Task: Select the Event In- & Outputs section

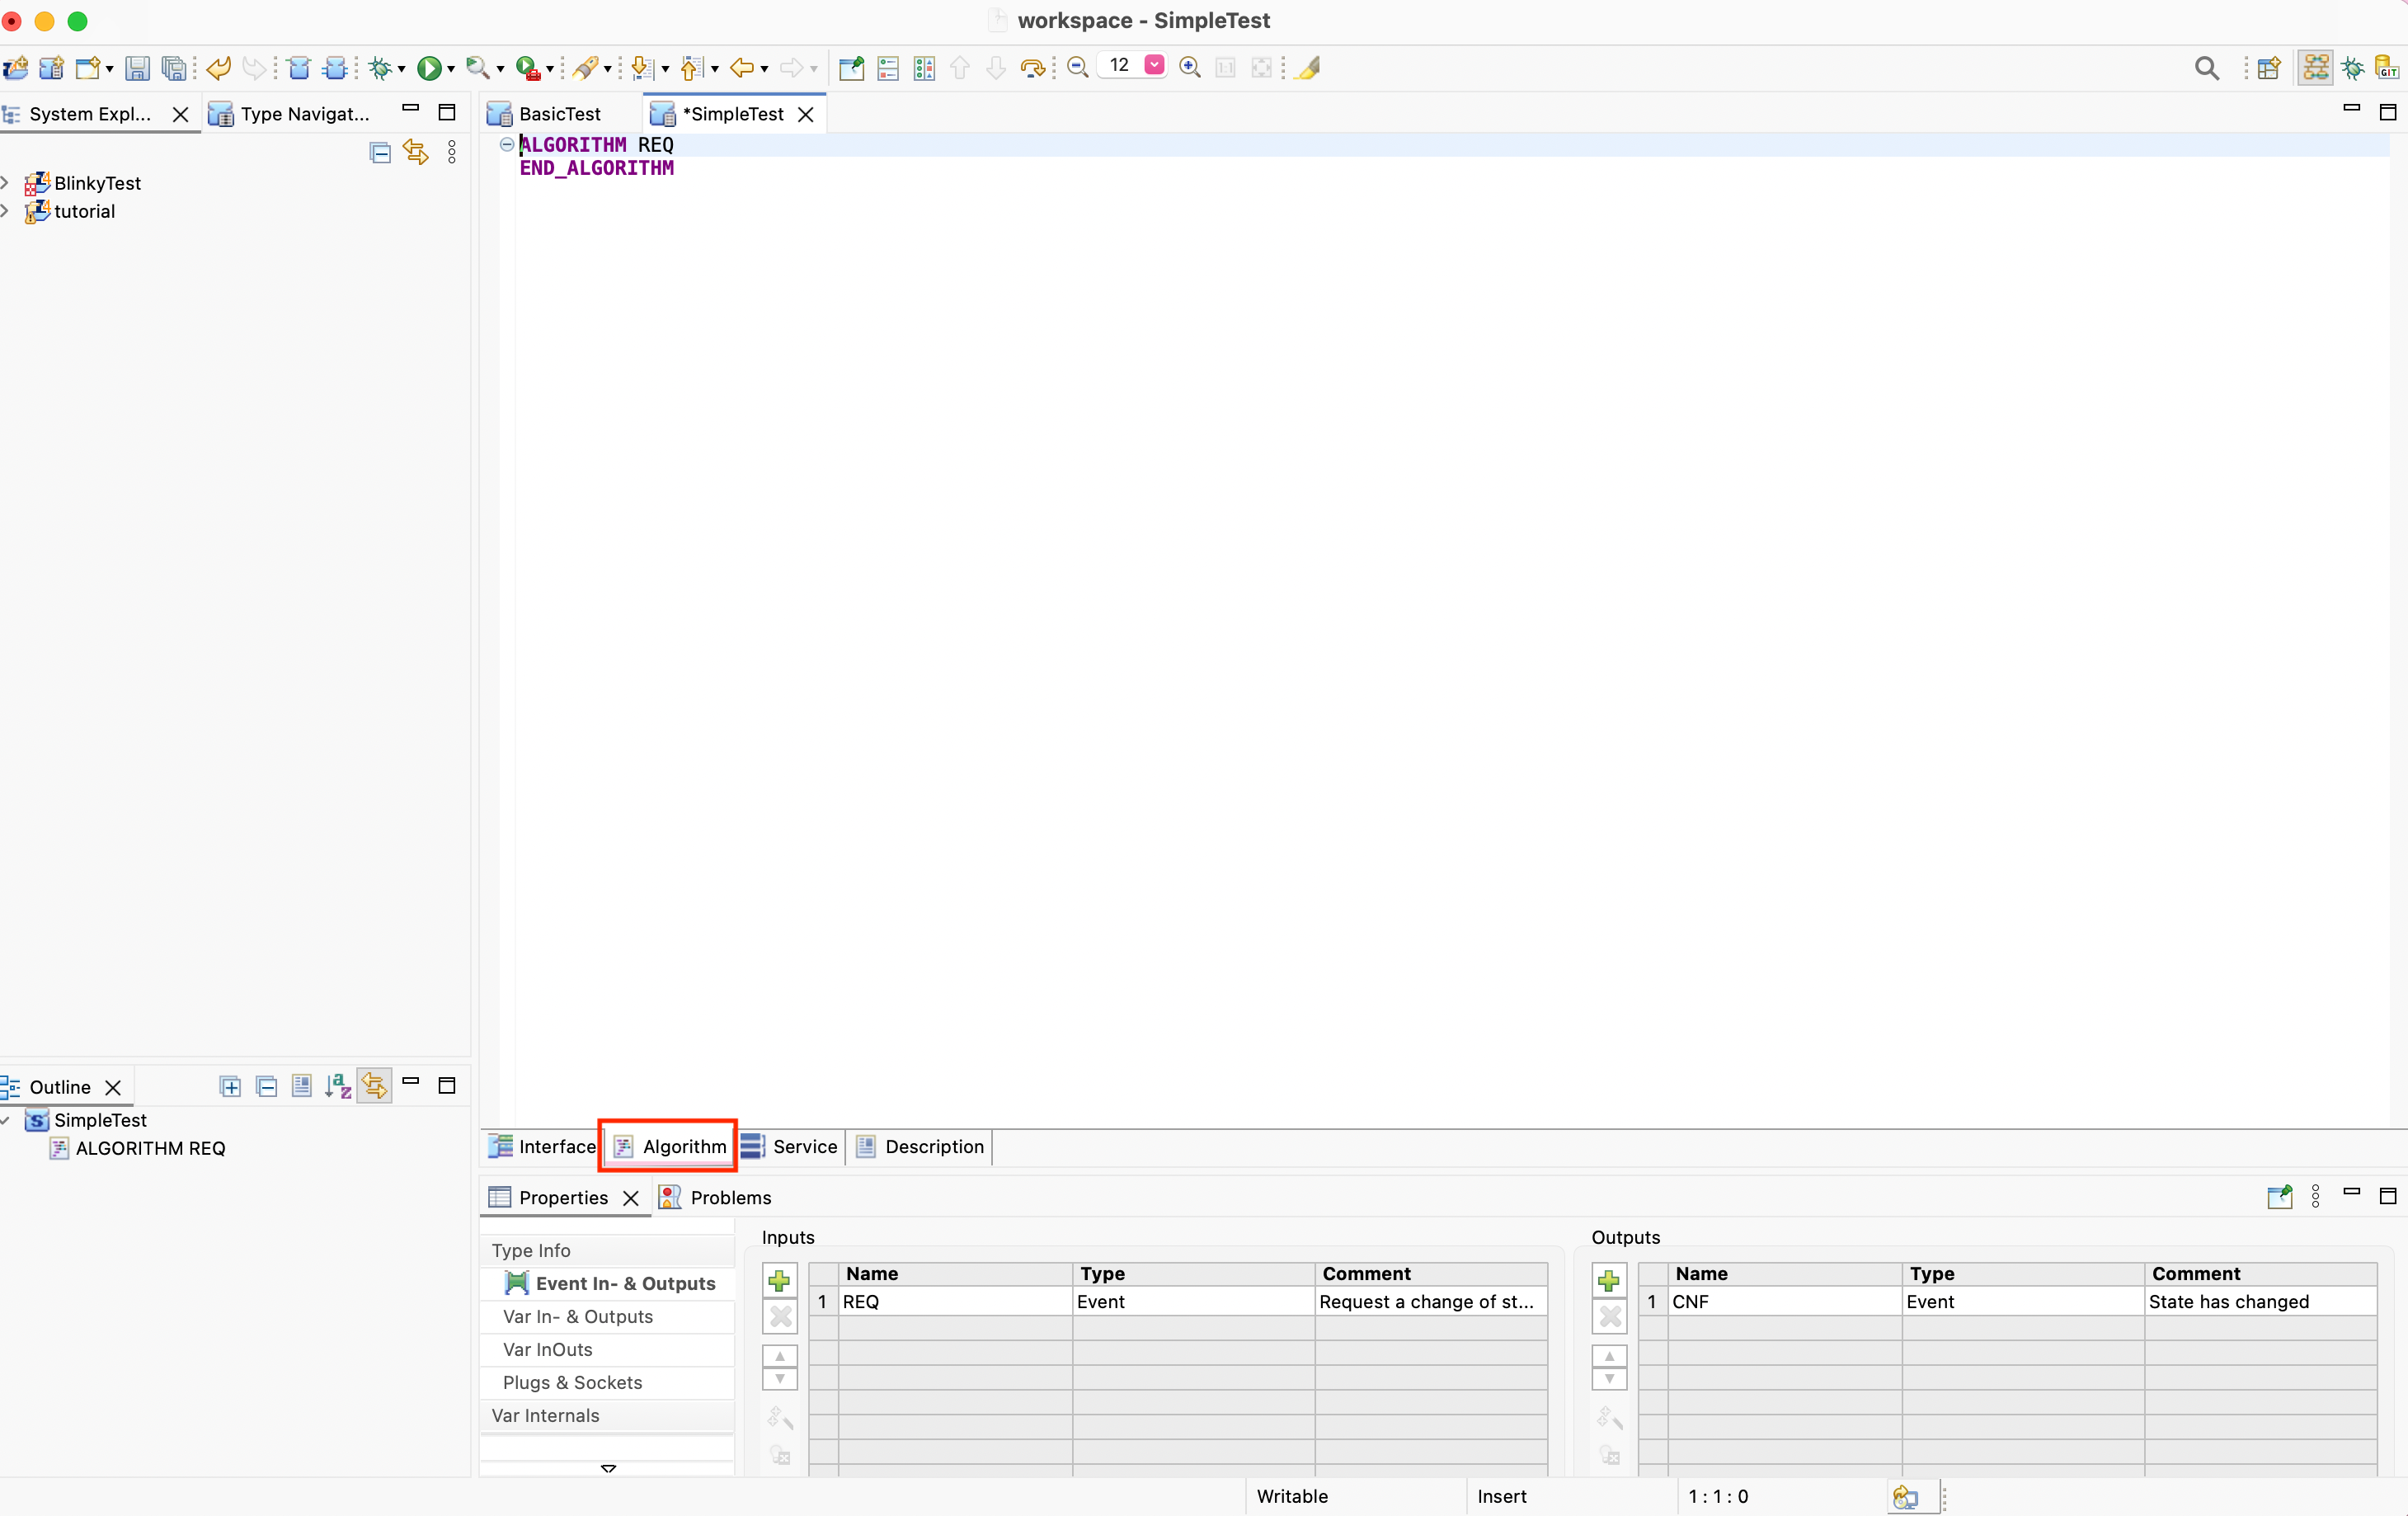Action: click(607, 1284)
